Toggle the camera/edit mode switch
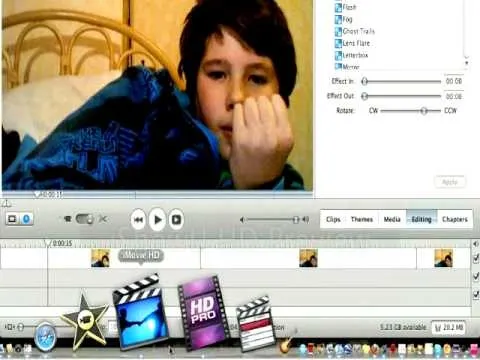Image resolution: width=480 pixels, height=360 pixels. [x=85, y=219]
